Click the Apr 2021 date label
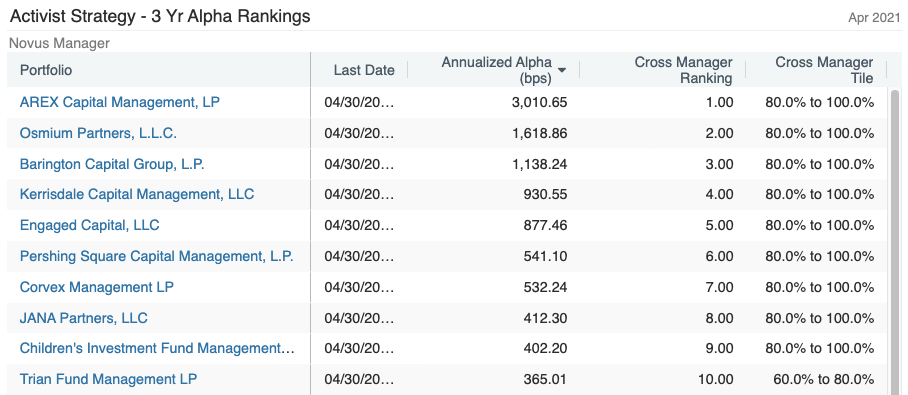908x395 pixels. 874,18
